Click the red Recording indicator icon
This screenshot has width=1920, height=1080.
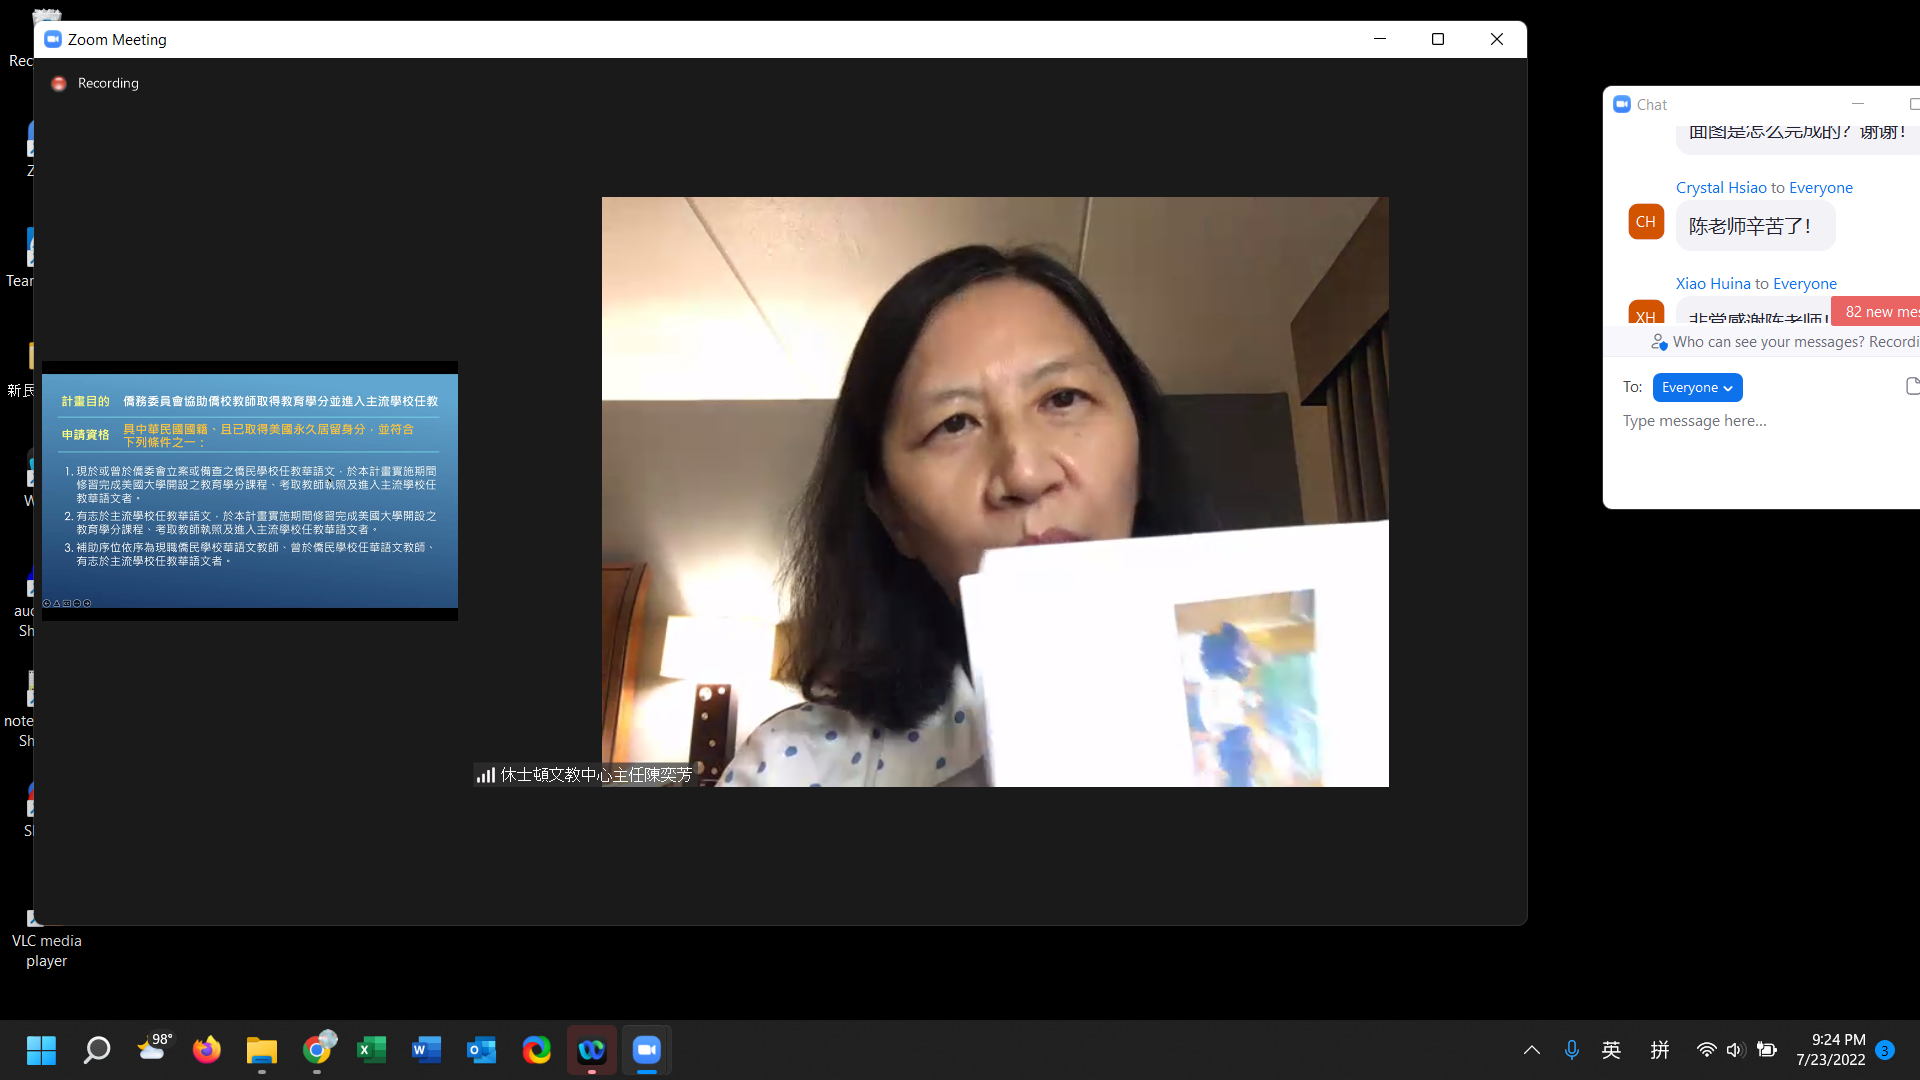click(x=59, y=84)
